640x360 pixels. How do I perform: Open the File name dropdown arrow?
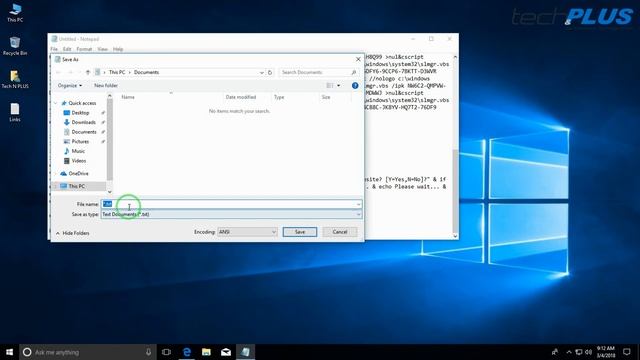pyautogui.click(x=358, y=204)
